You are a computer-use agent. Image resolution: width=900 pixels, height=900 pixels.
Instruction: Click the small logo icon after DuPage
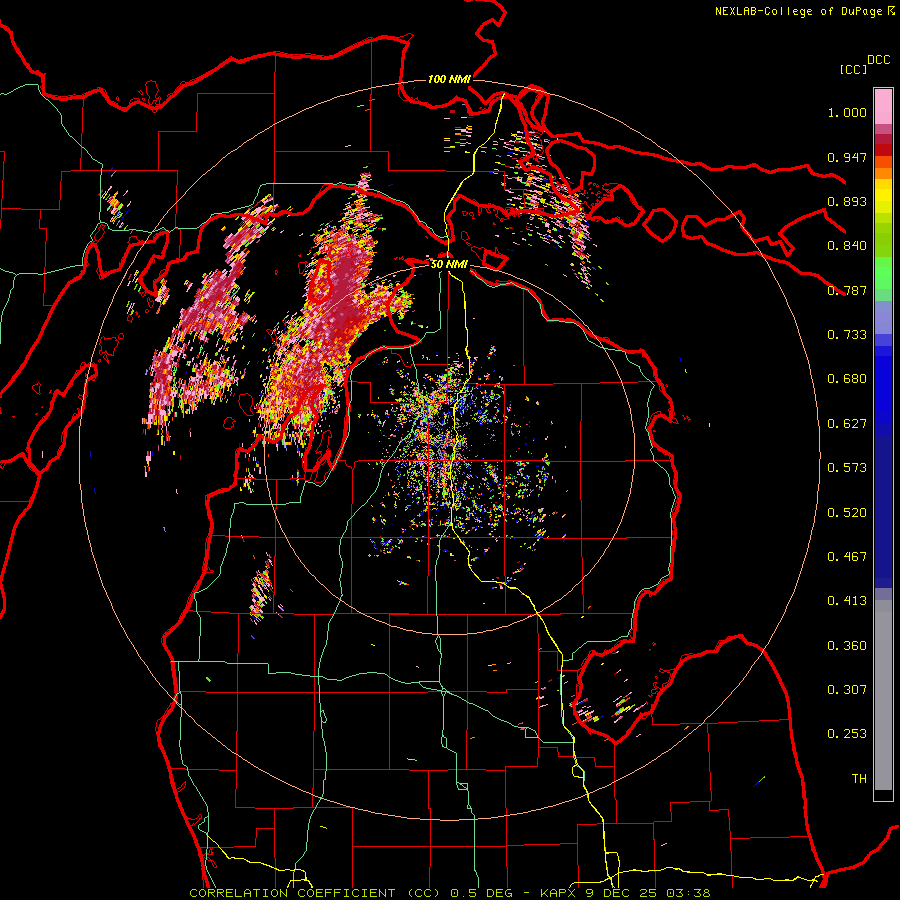click(891, 10)
